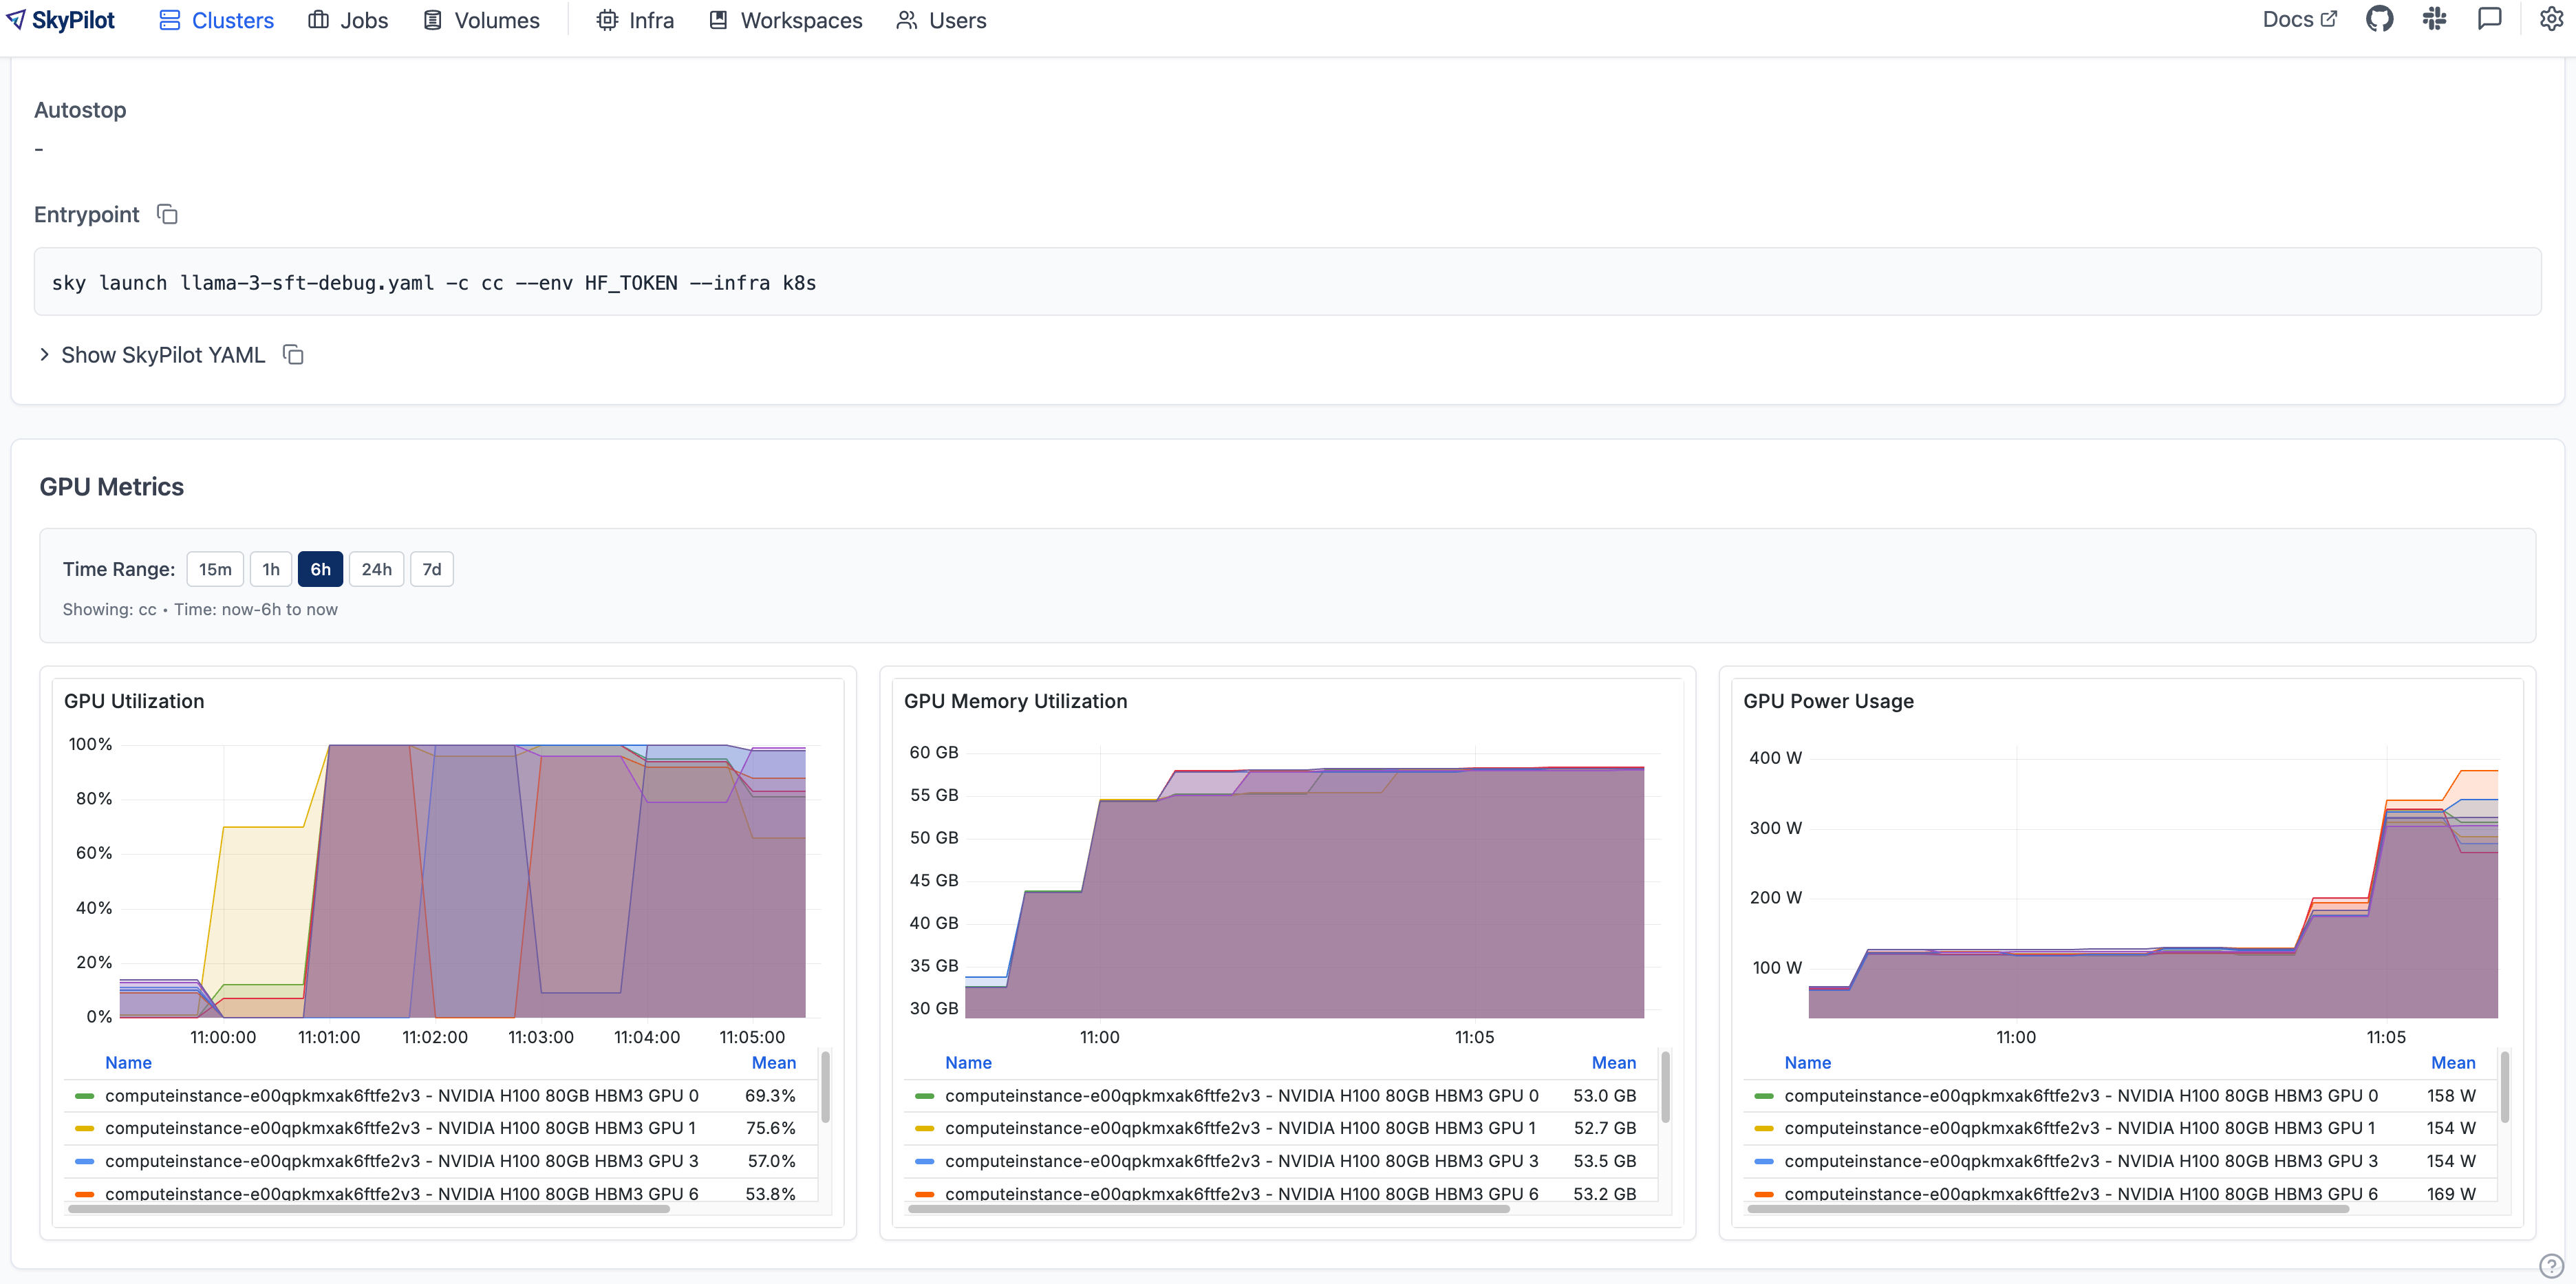Open the help question mark icon
Viewport: 2576px width, 1284px height.
point(2551,1265)
